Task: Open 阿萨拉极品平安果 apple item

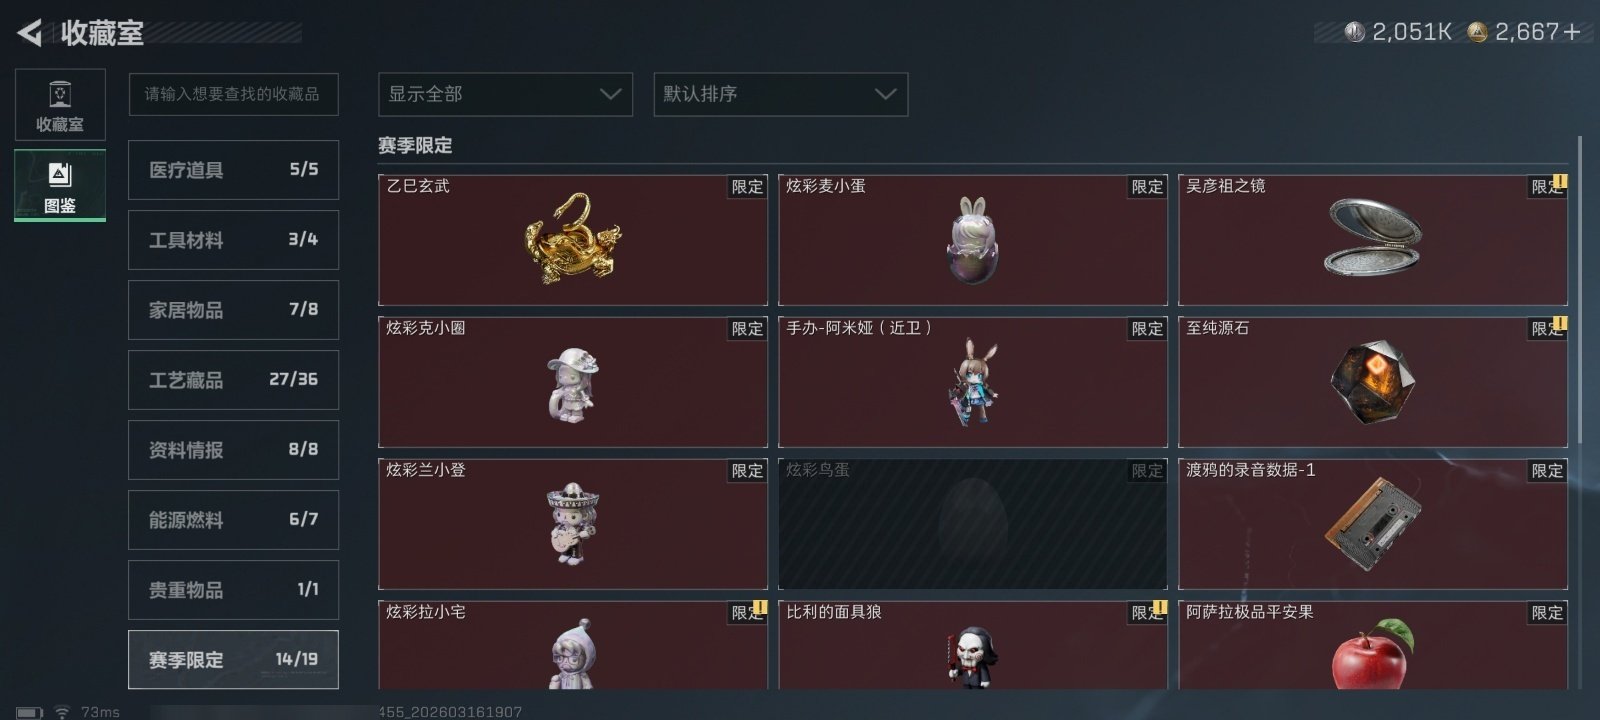Action: [x=1373, y=645]
